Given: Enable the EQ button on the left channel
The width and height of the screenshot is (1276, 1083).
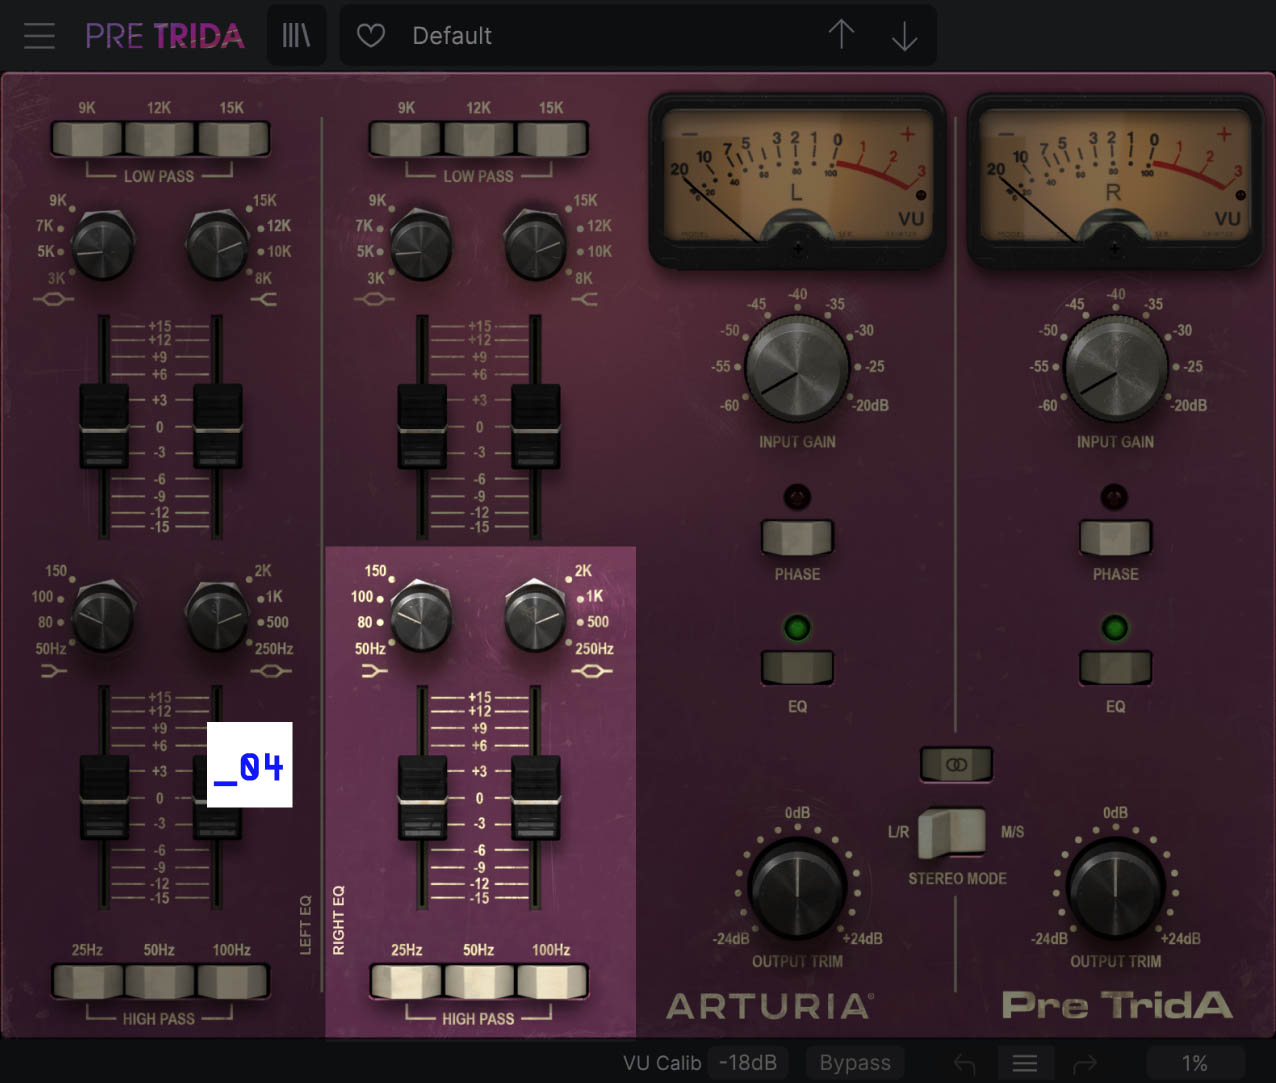Looking at the screenshot, I should tap(797, 667).
